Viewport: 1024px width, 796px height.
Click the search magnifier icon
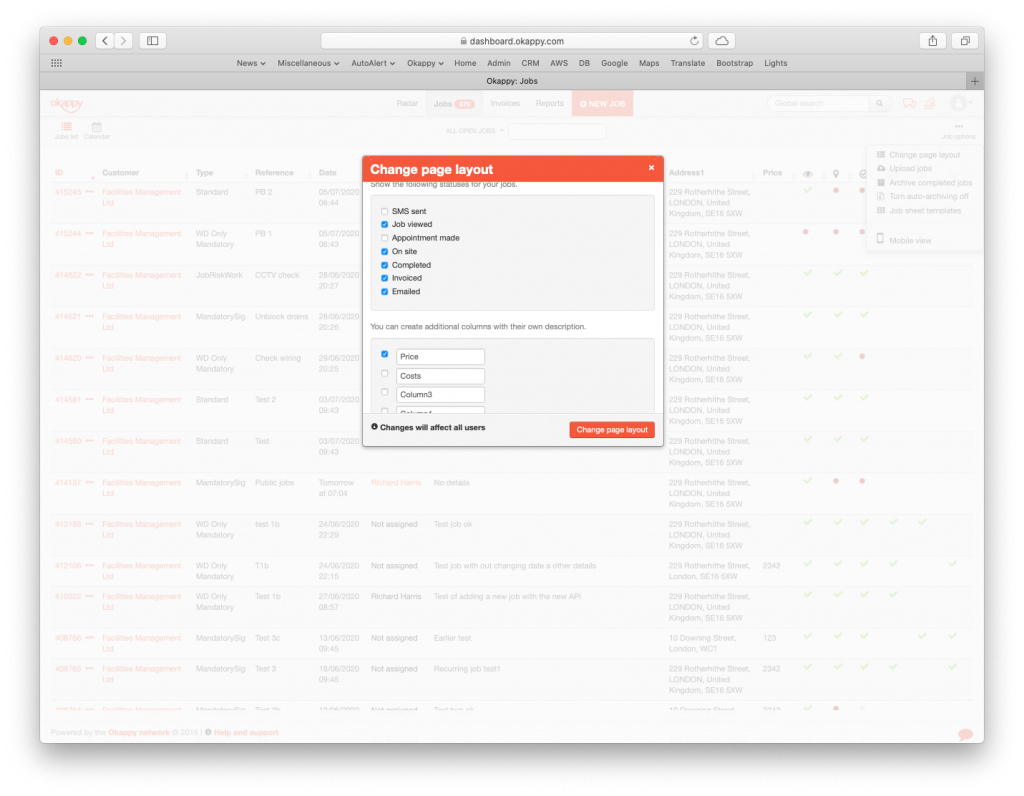880,103
